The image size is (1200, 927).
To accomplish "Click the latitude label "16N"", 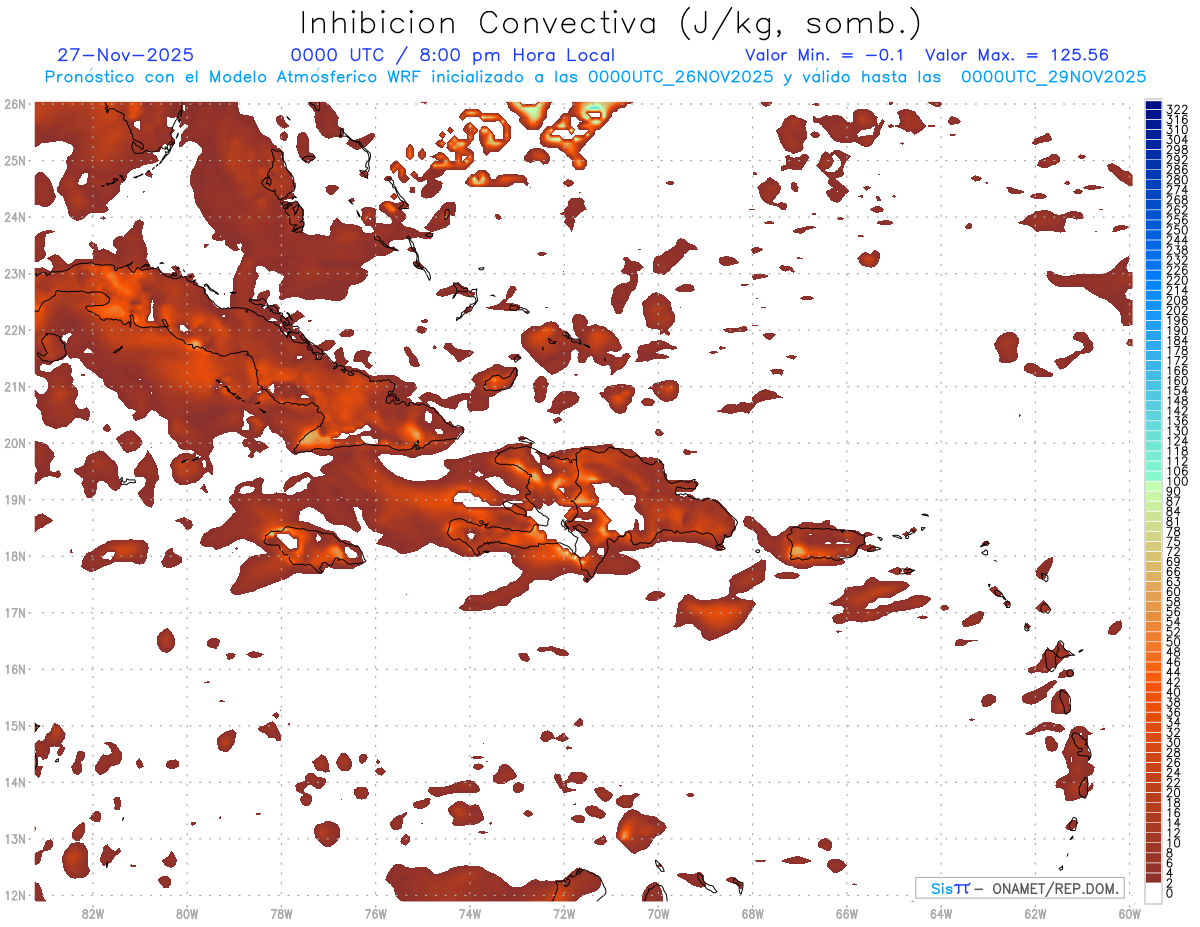I will (x=14, y=669).
